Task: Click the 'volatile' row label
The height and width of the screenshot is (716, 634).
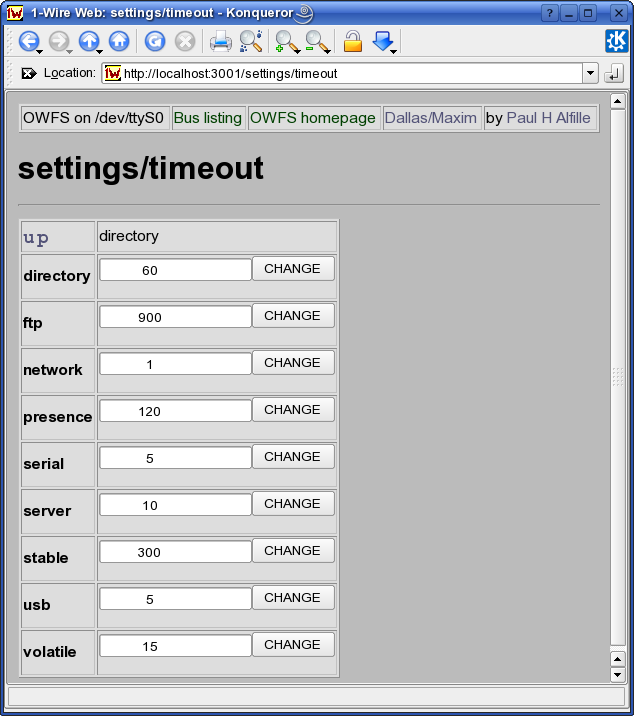Action: (50, 652)
